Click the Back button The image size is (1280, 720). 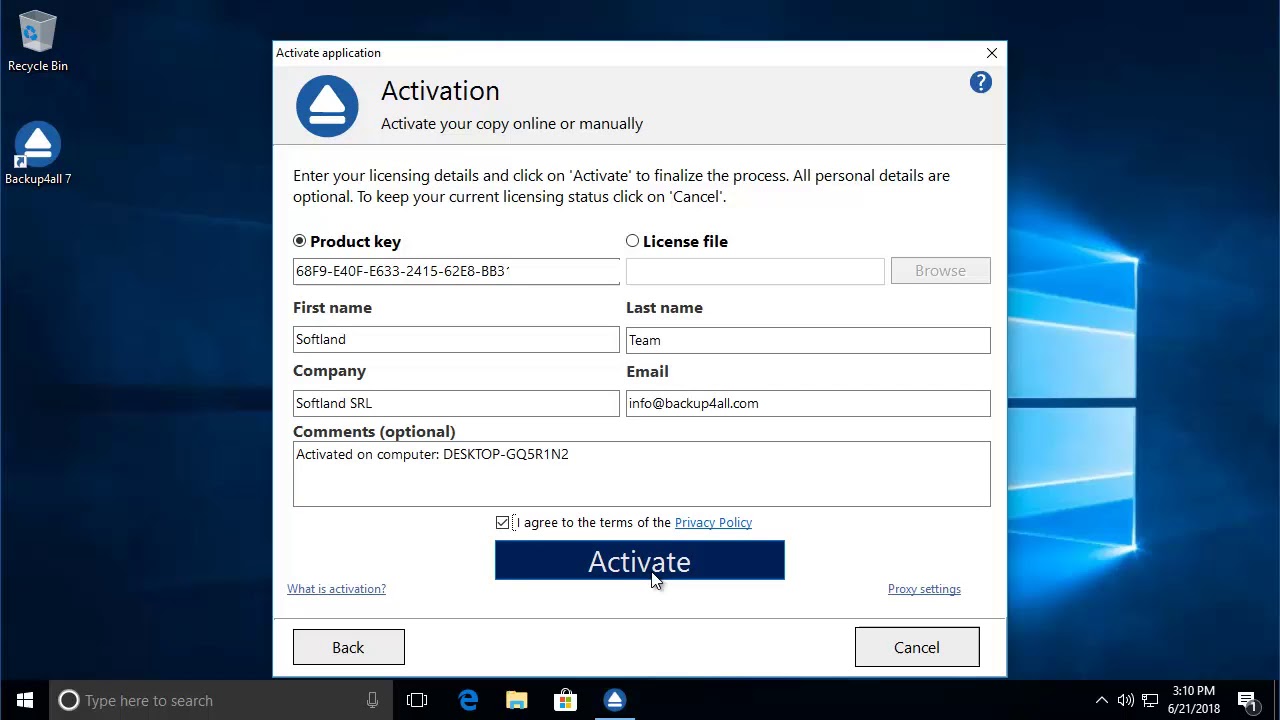point(349,647)
